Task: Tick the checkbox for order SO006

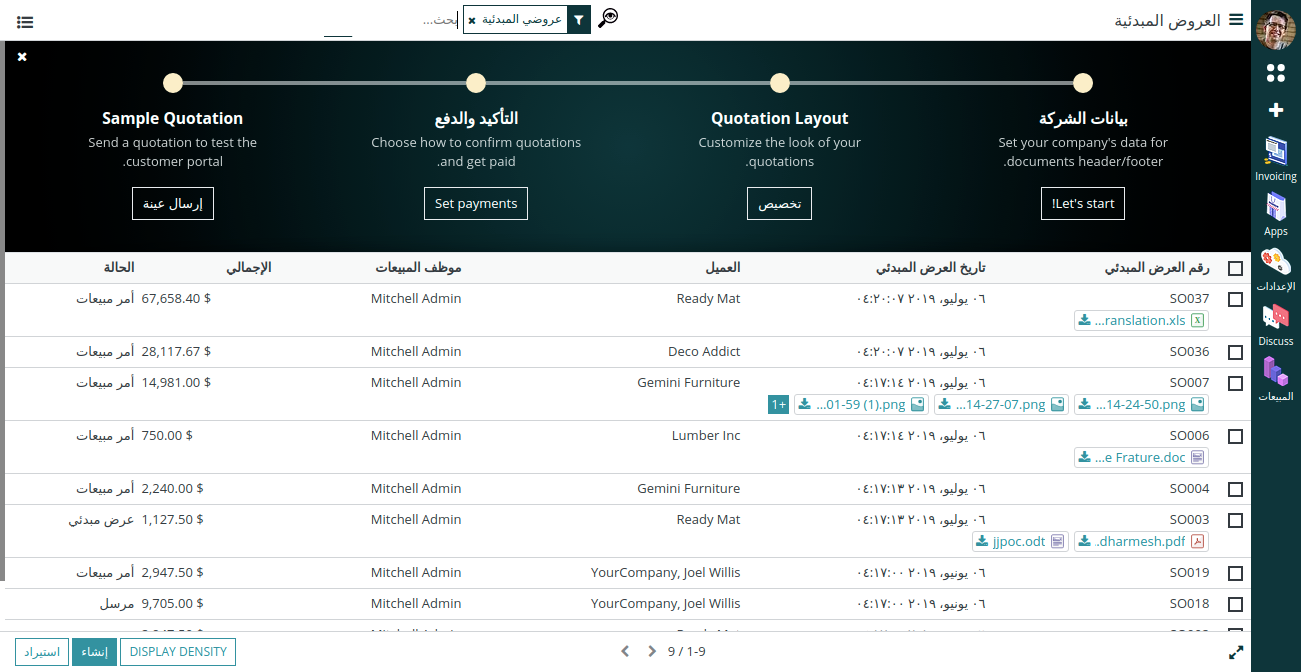Action: [1235, 437]
